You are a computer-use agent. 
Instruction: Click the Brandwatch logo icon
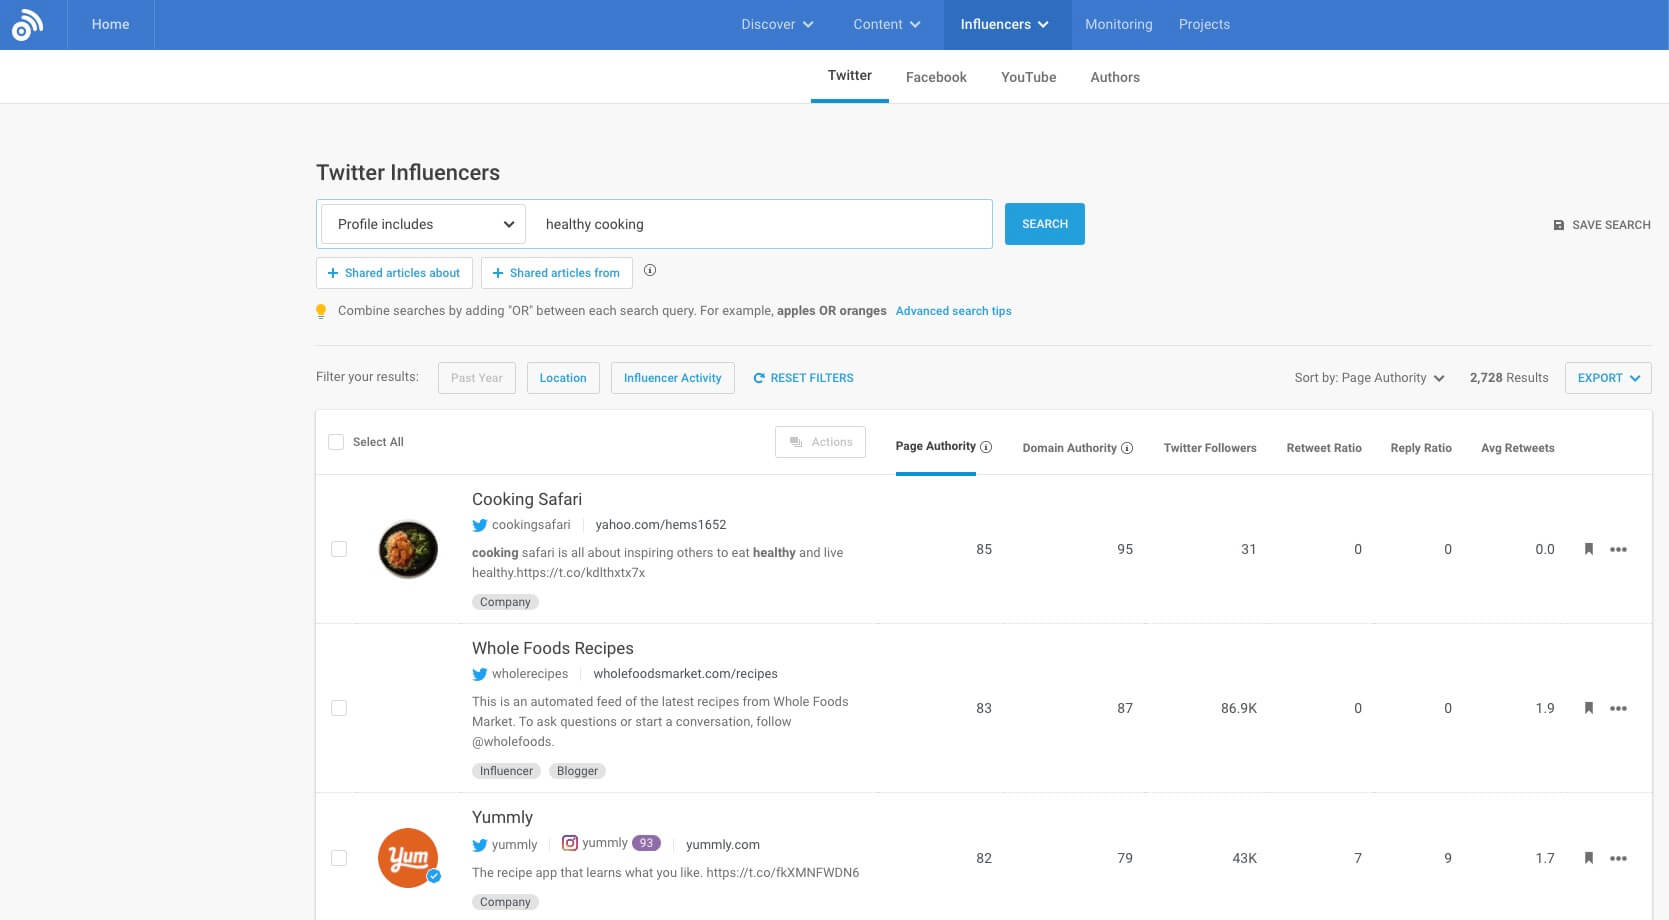(x=27, y=24)
